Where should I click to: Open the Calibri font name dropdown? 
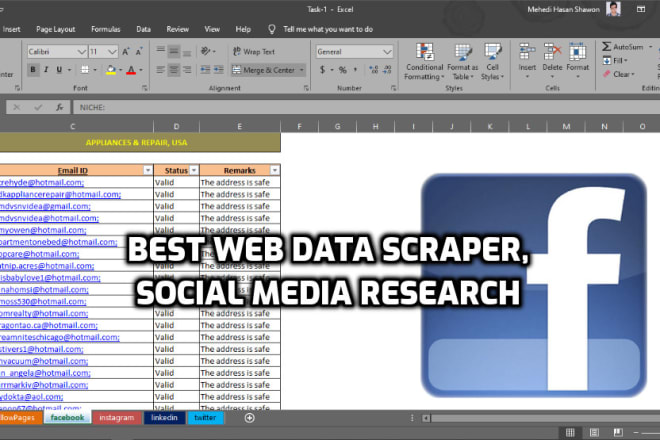tap(81, 51)
